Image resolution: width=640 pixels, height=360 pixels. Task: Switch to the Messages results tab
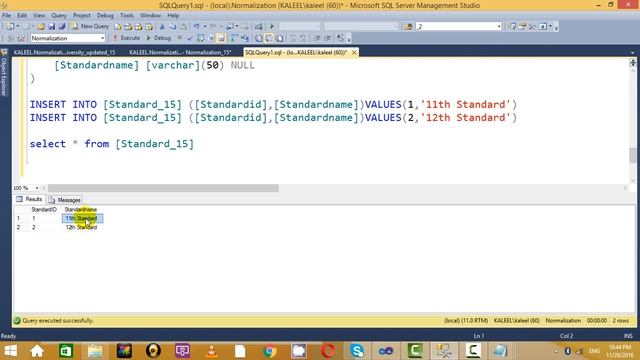point(64,200)
